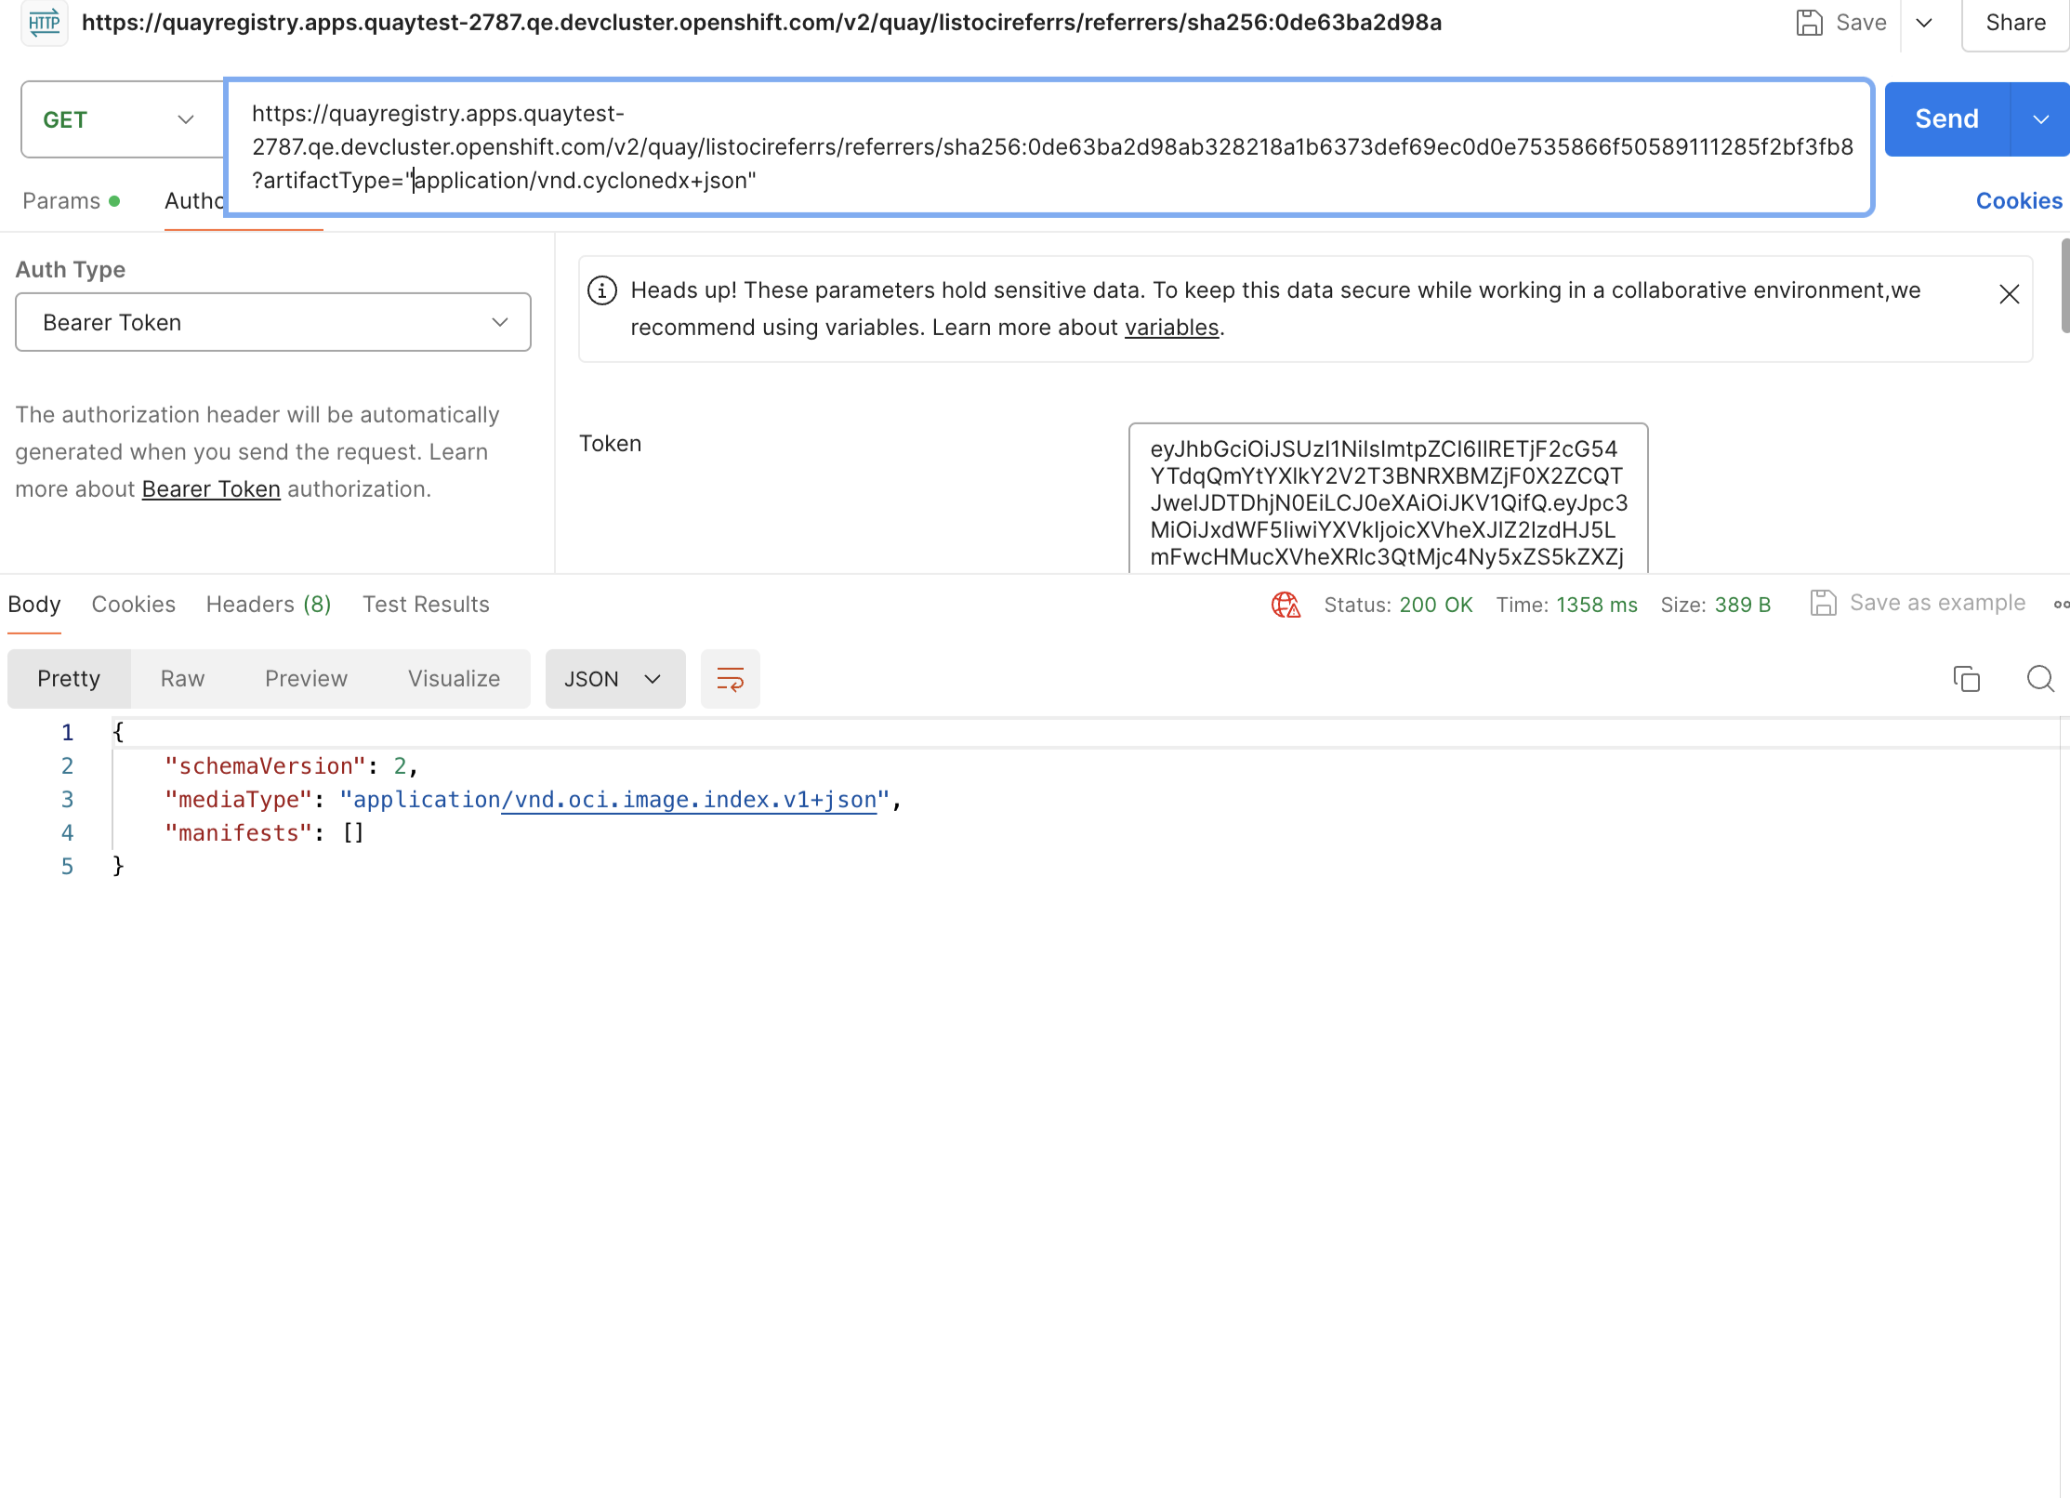Click the info icon in heads-up banner
2070x1498 pixels.
602,291
